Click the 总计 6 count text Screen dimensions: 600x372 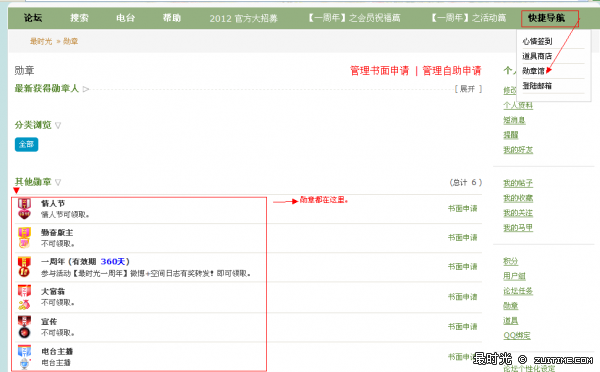[465, 183]
